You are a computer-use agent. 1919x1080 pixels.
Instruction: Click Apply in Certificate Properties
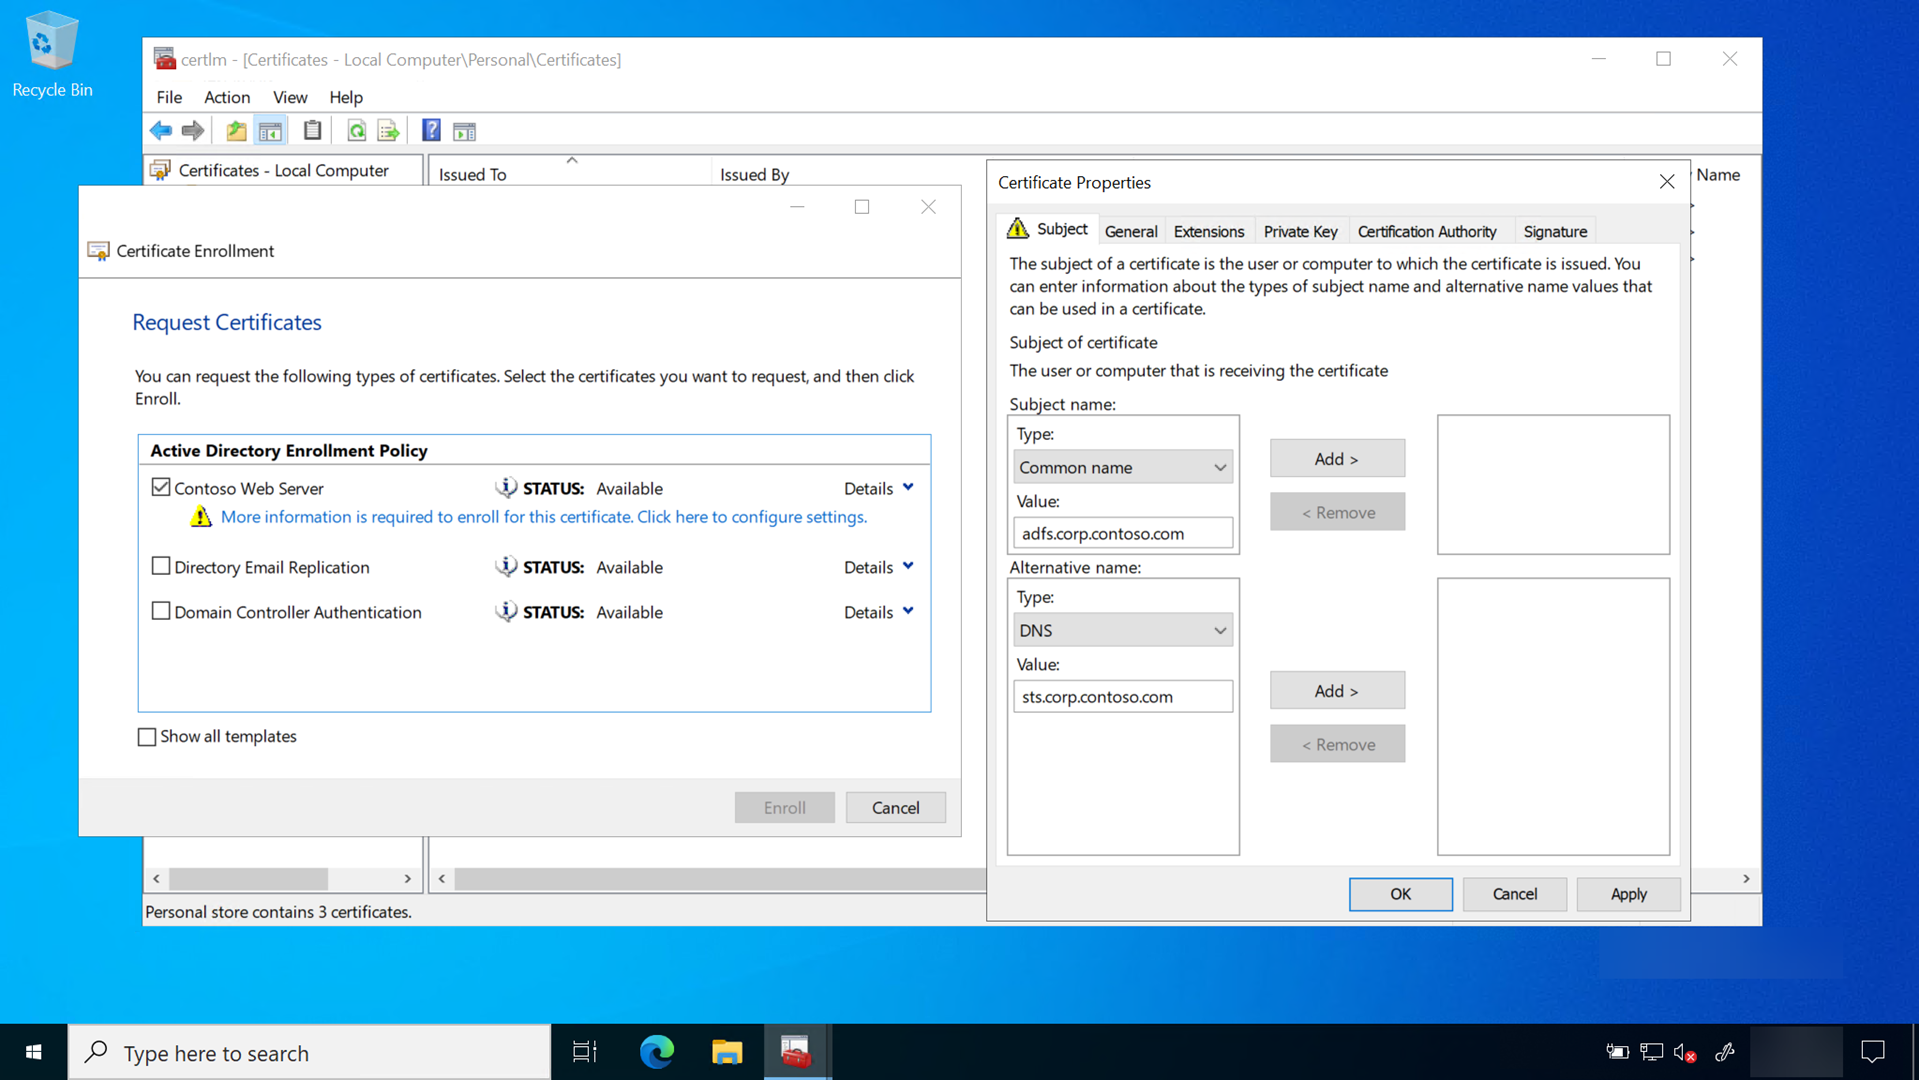(x=1628, y=894)
